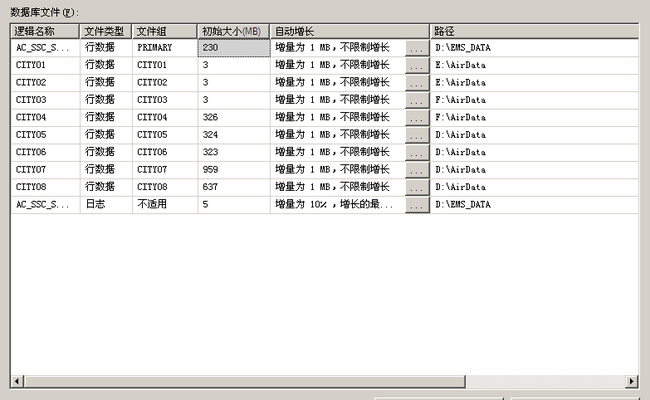Select the initial size cell showing 637
650x400 pixels.
coord(234,187)
